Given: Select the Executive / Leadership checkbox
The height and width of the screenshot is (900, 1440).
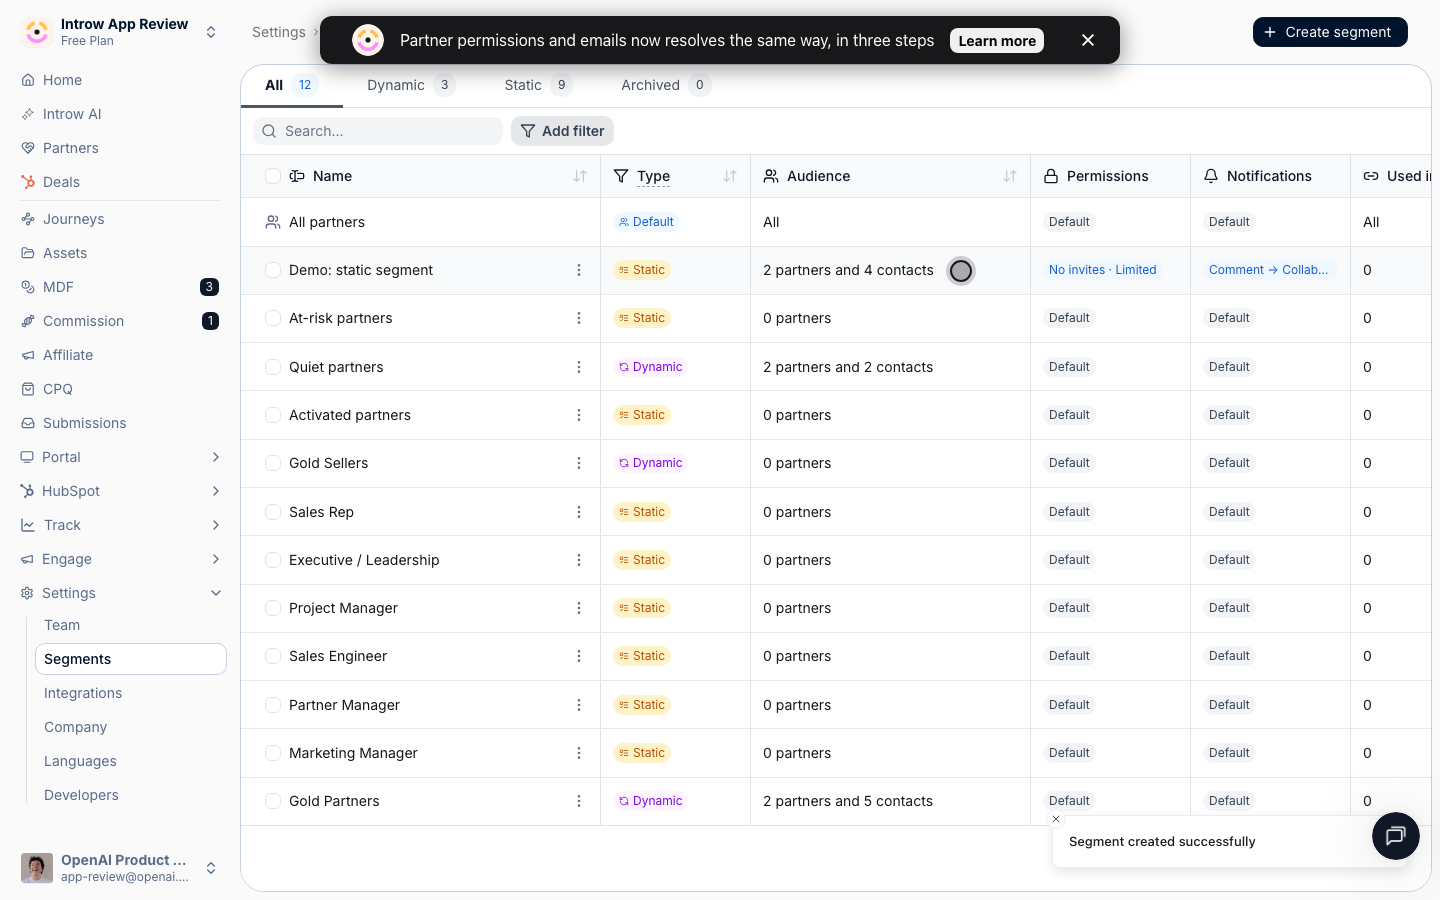Looking at the screenshot, I should (x=273, y=560).
